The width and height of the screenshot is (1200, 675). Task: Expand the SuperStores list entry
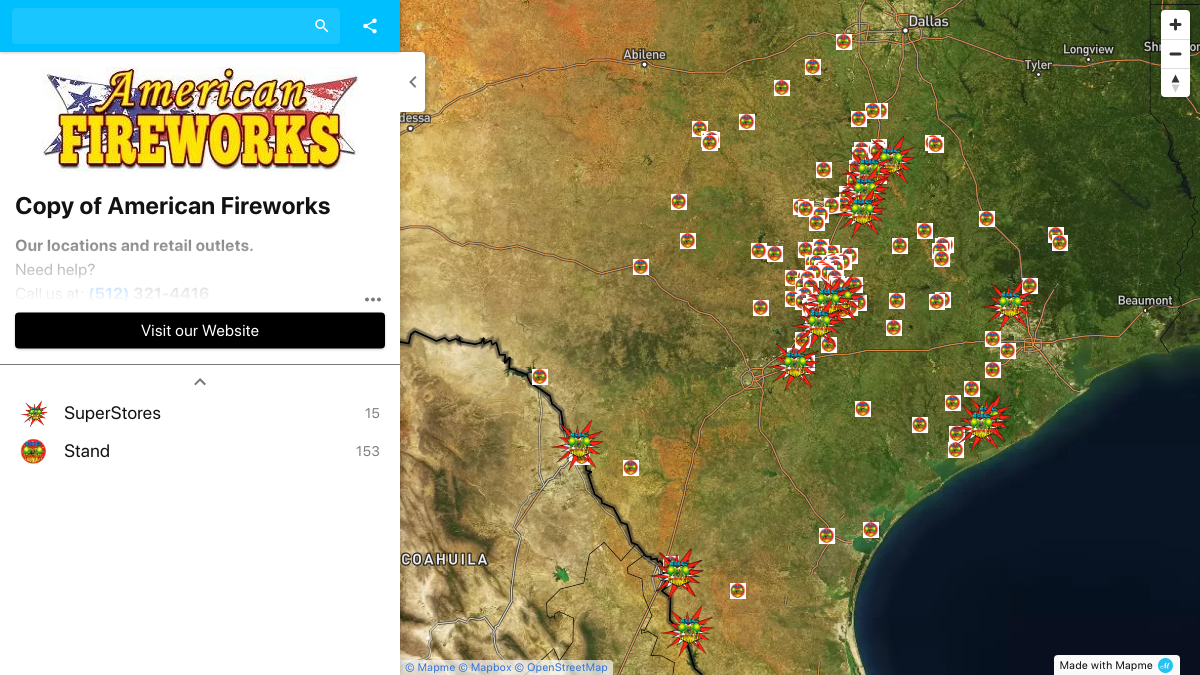point(112,413)
